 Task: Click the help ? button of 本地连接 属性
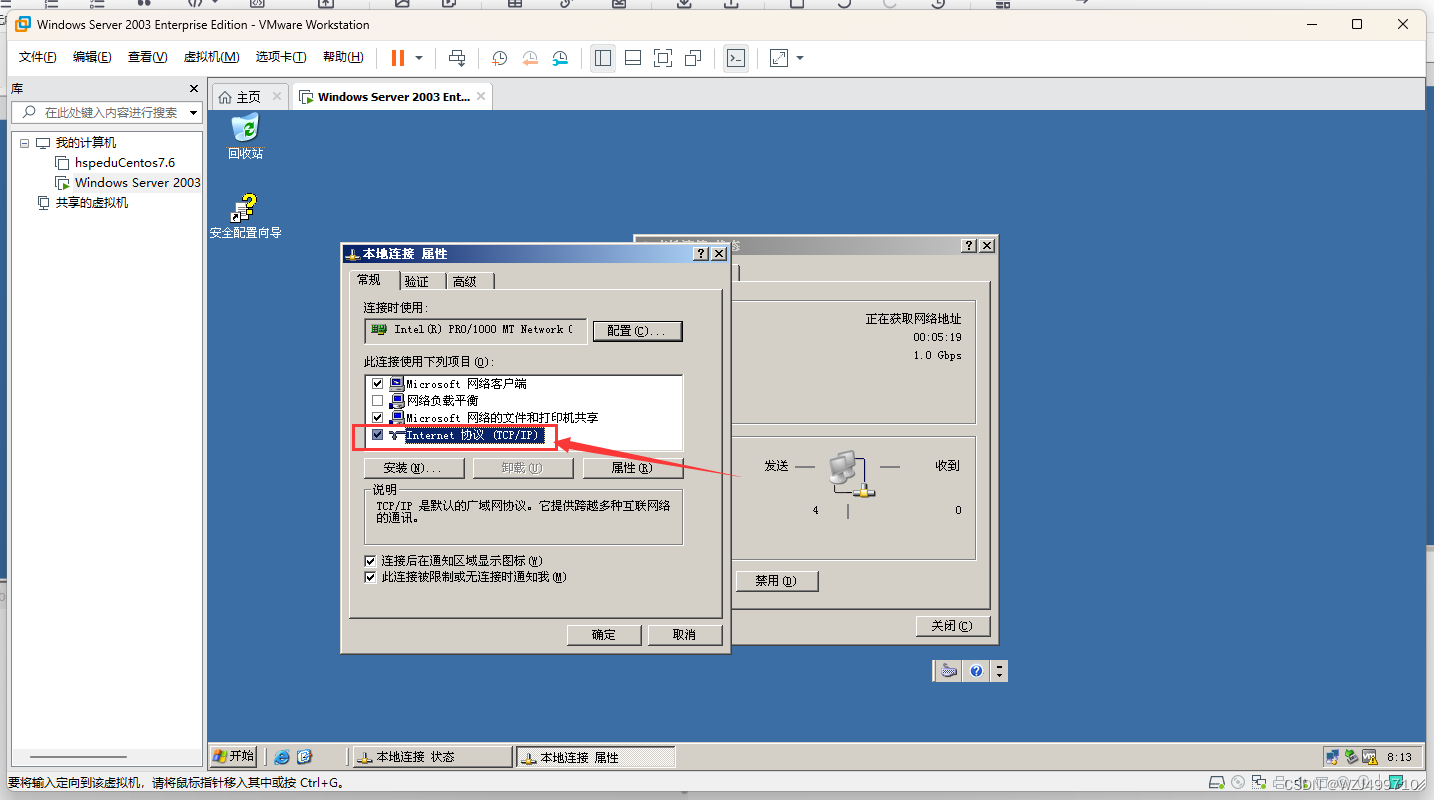[x=701, y=255]
